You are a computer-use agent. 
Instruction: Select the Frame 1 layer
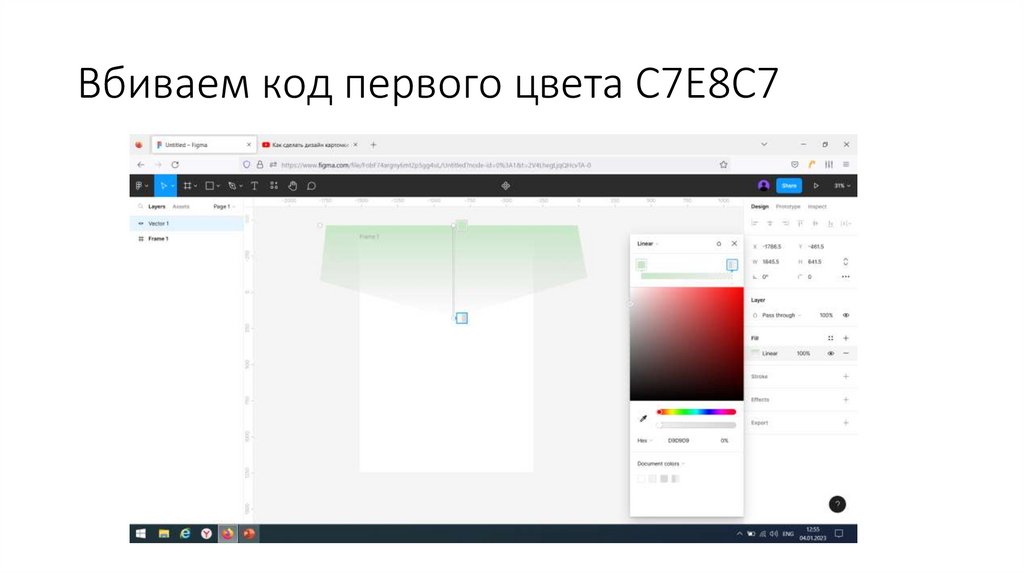tap(187, 239)
